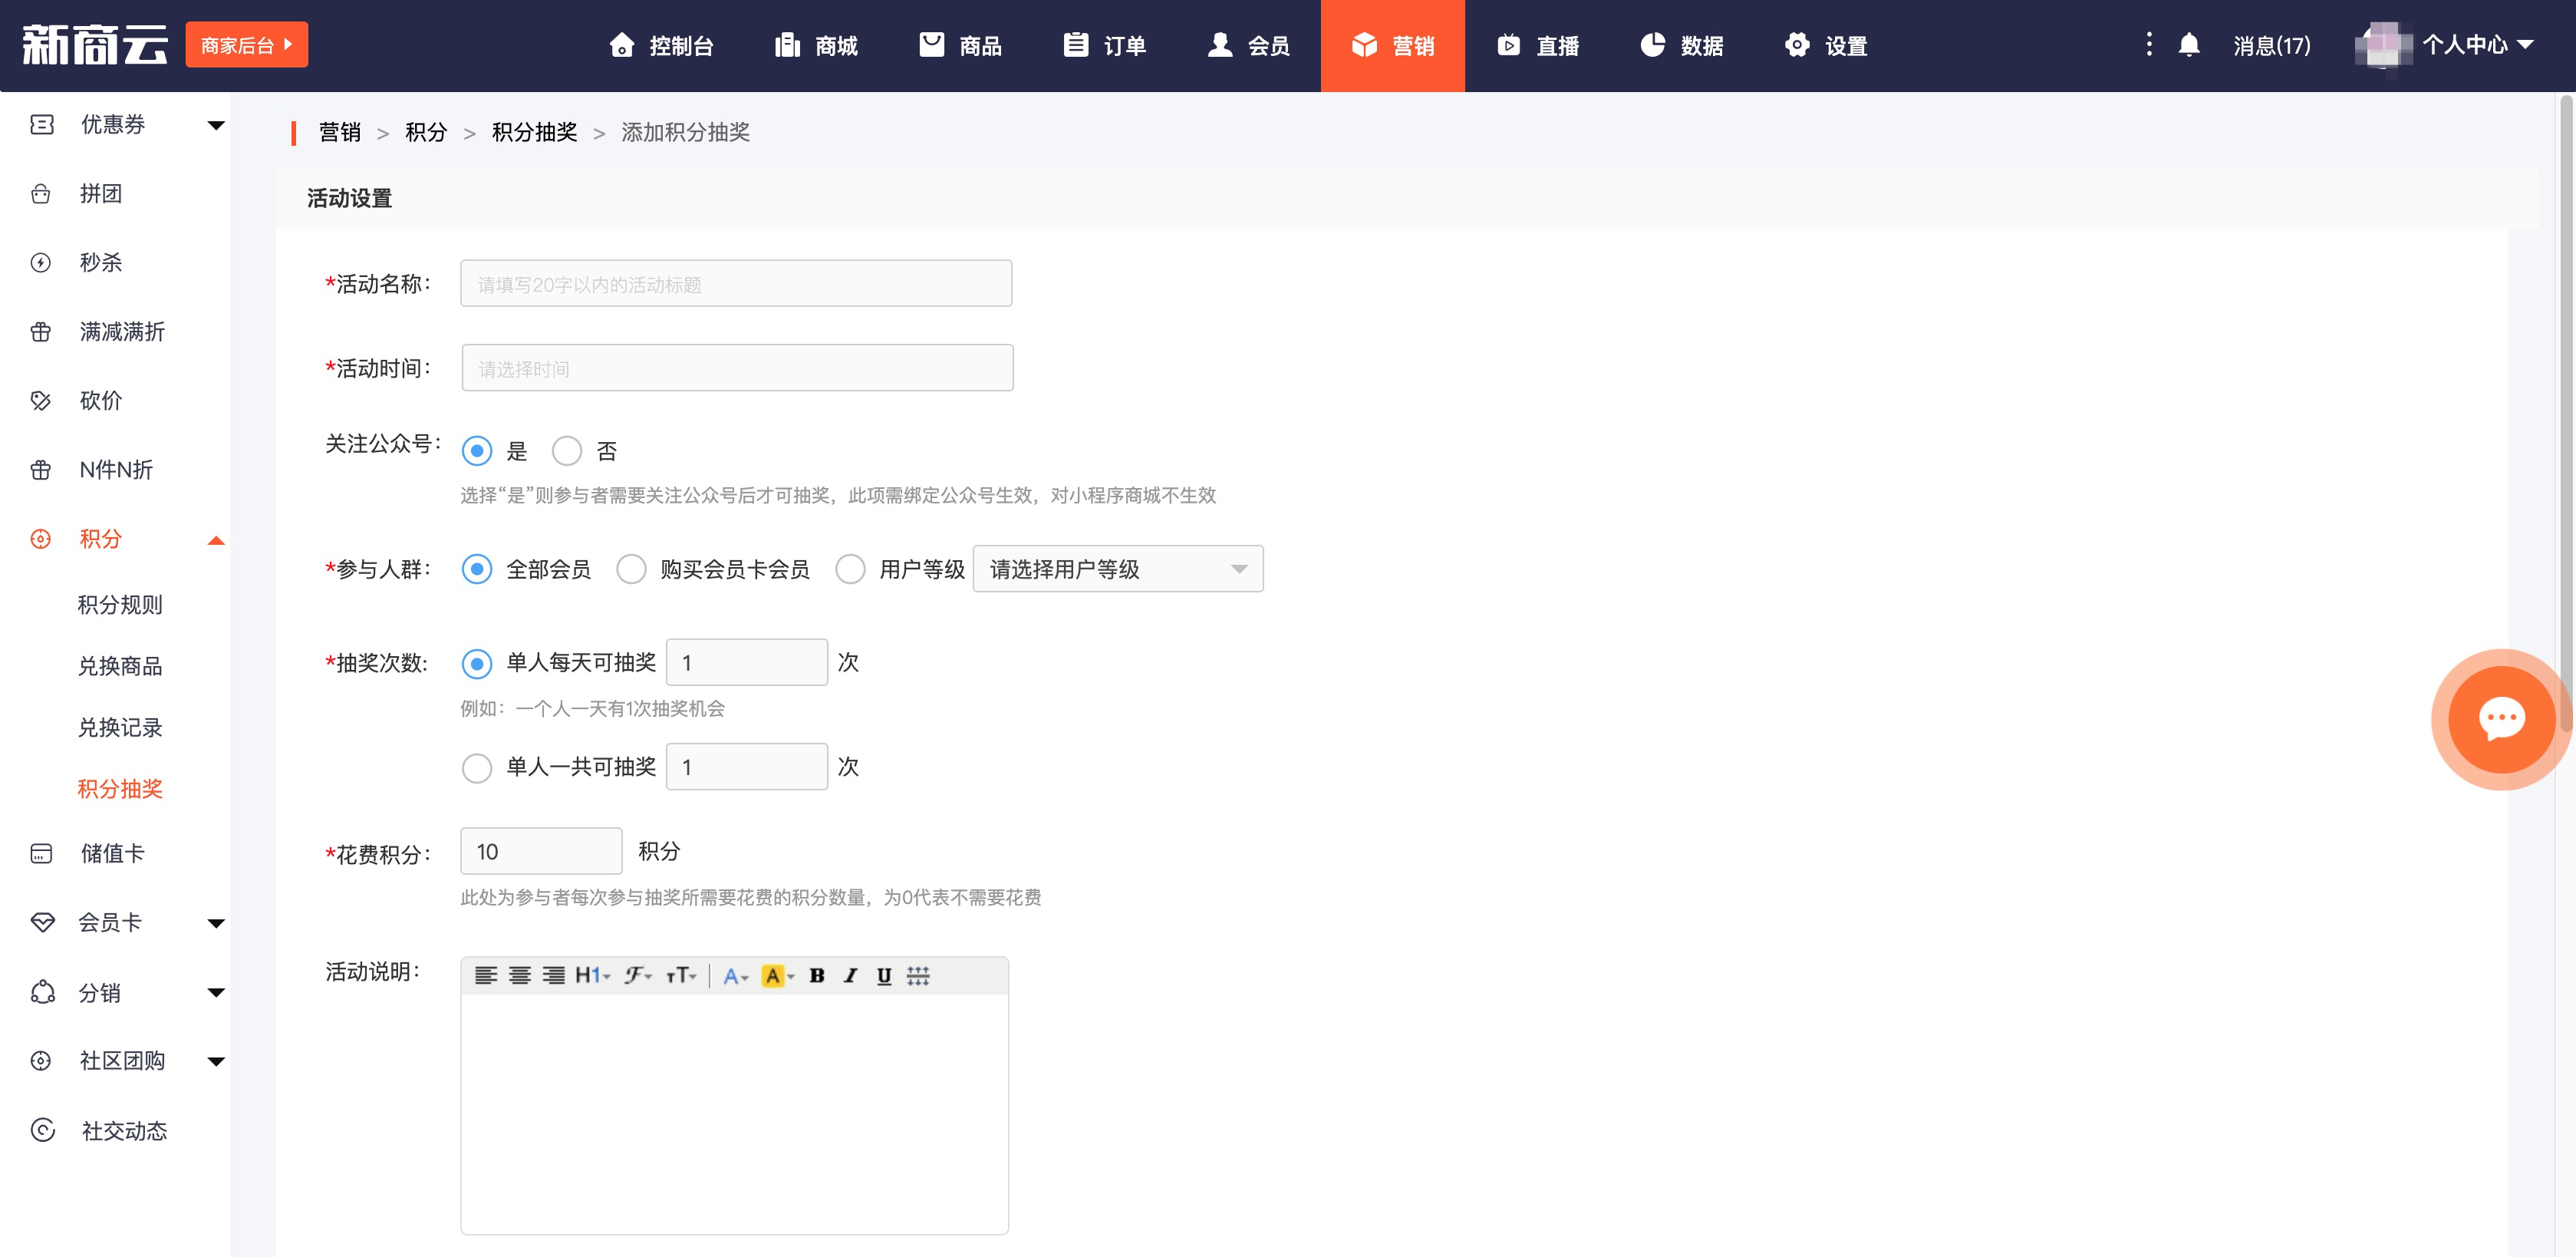Apply underline formatting in the editor
Viewport: 2576px width, 1257px height.
(x=884, y=975)
